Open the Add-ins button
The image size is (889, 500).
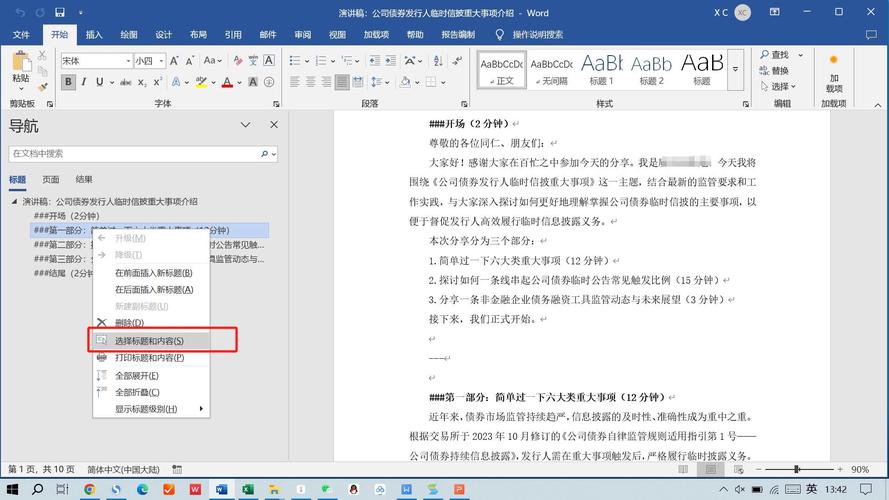click(833, 74)
